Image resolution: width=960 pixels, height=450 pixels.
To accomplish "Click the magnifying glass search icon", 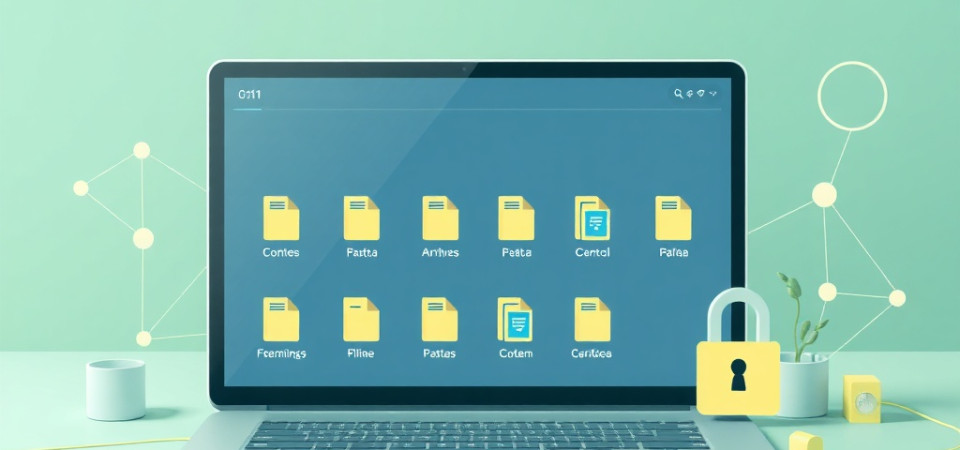I will (x=678, y=94).
